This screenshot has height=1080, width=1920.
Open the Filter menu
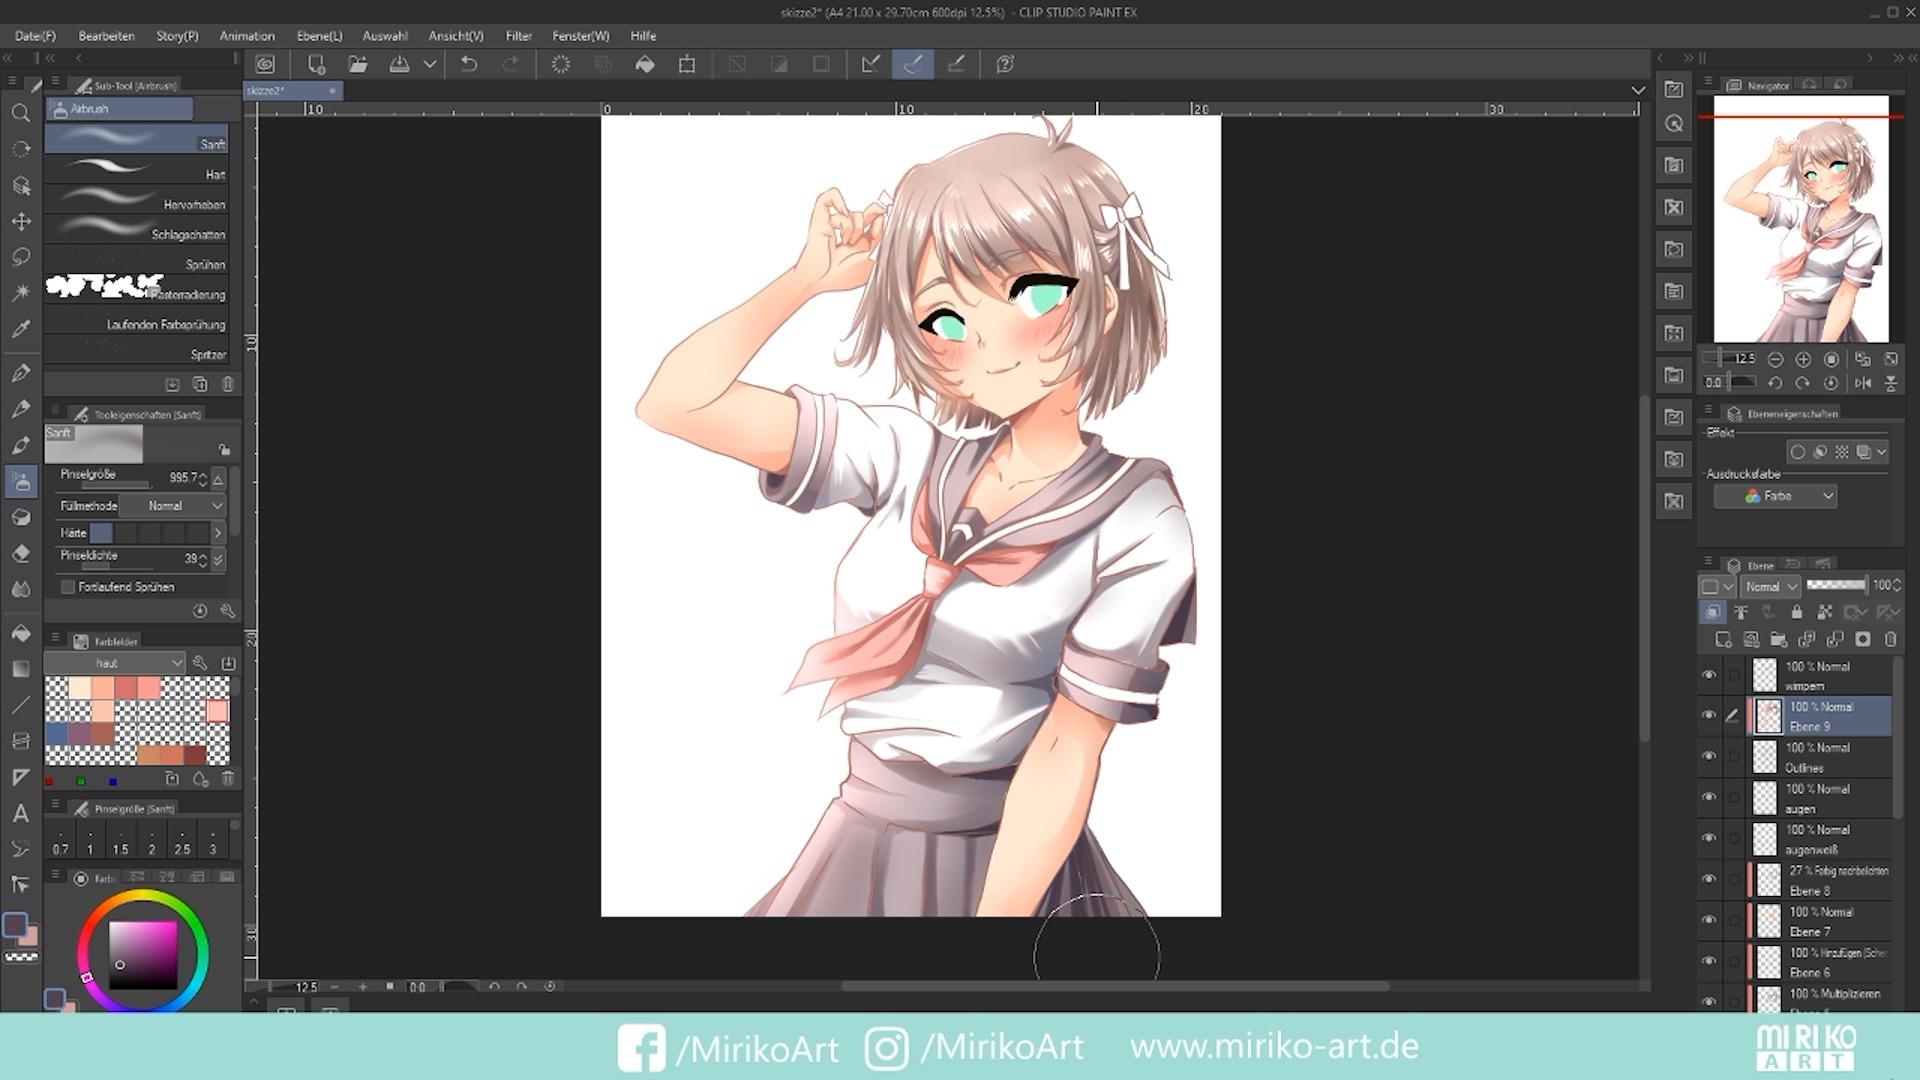[518, 36]
